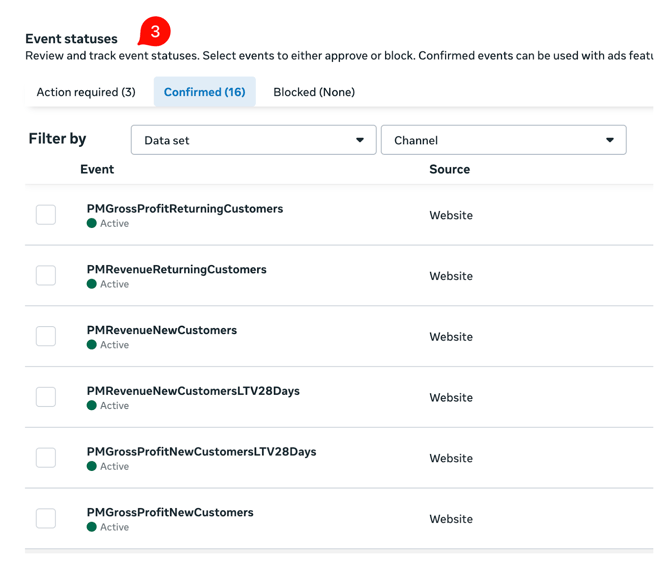670x570 pixels.
Task: Select the Confirmed (16) tab
Action: point(204,92)
